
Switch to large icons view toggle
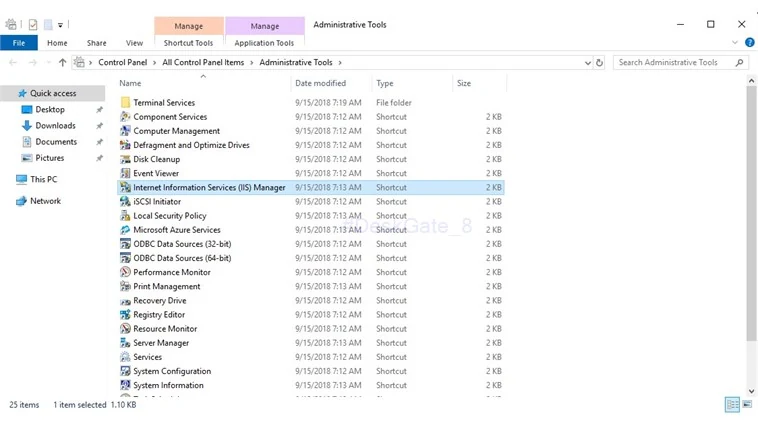point(747,404)
